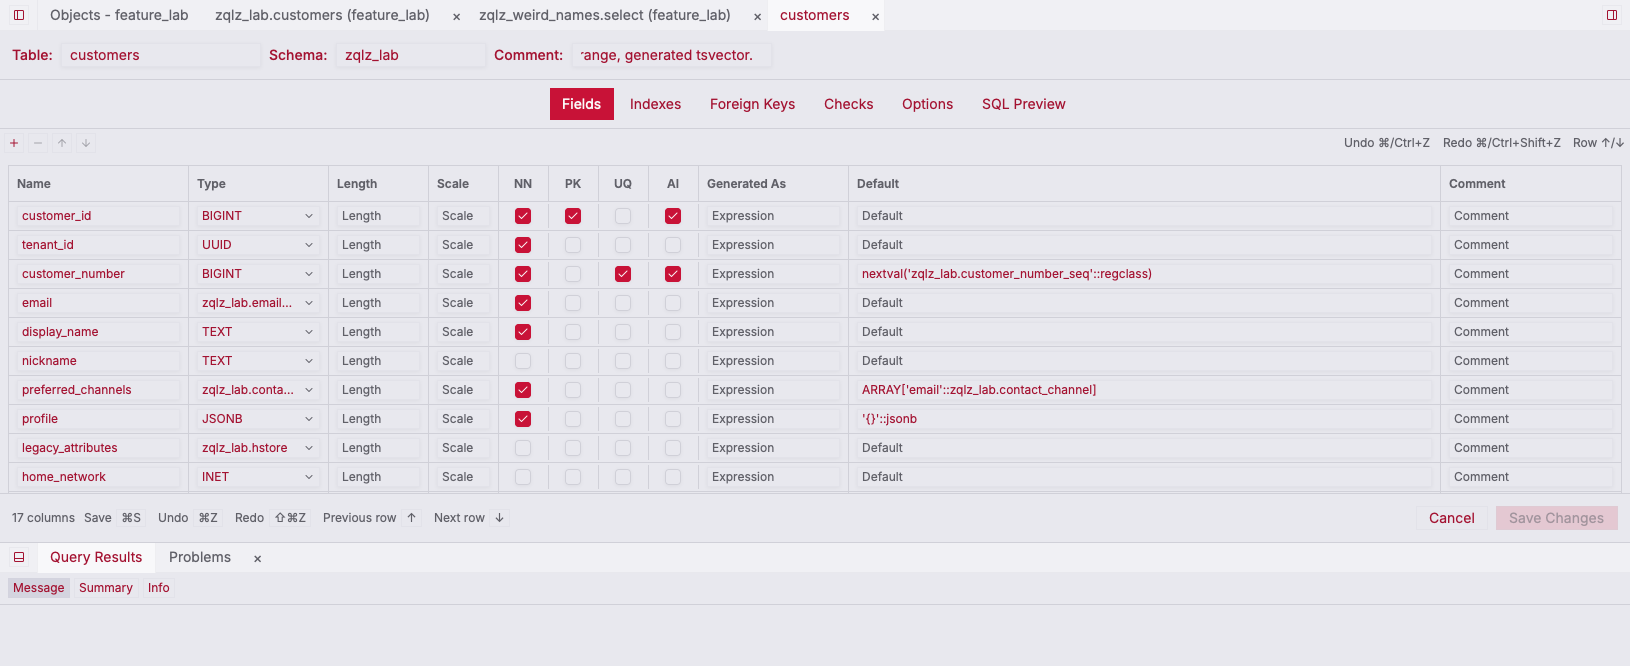Remove selected column with minus icon
Screen dimensions: 1630x666
point(38,143)
